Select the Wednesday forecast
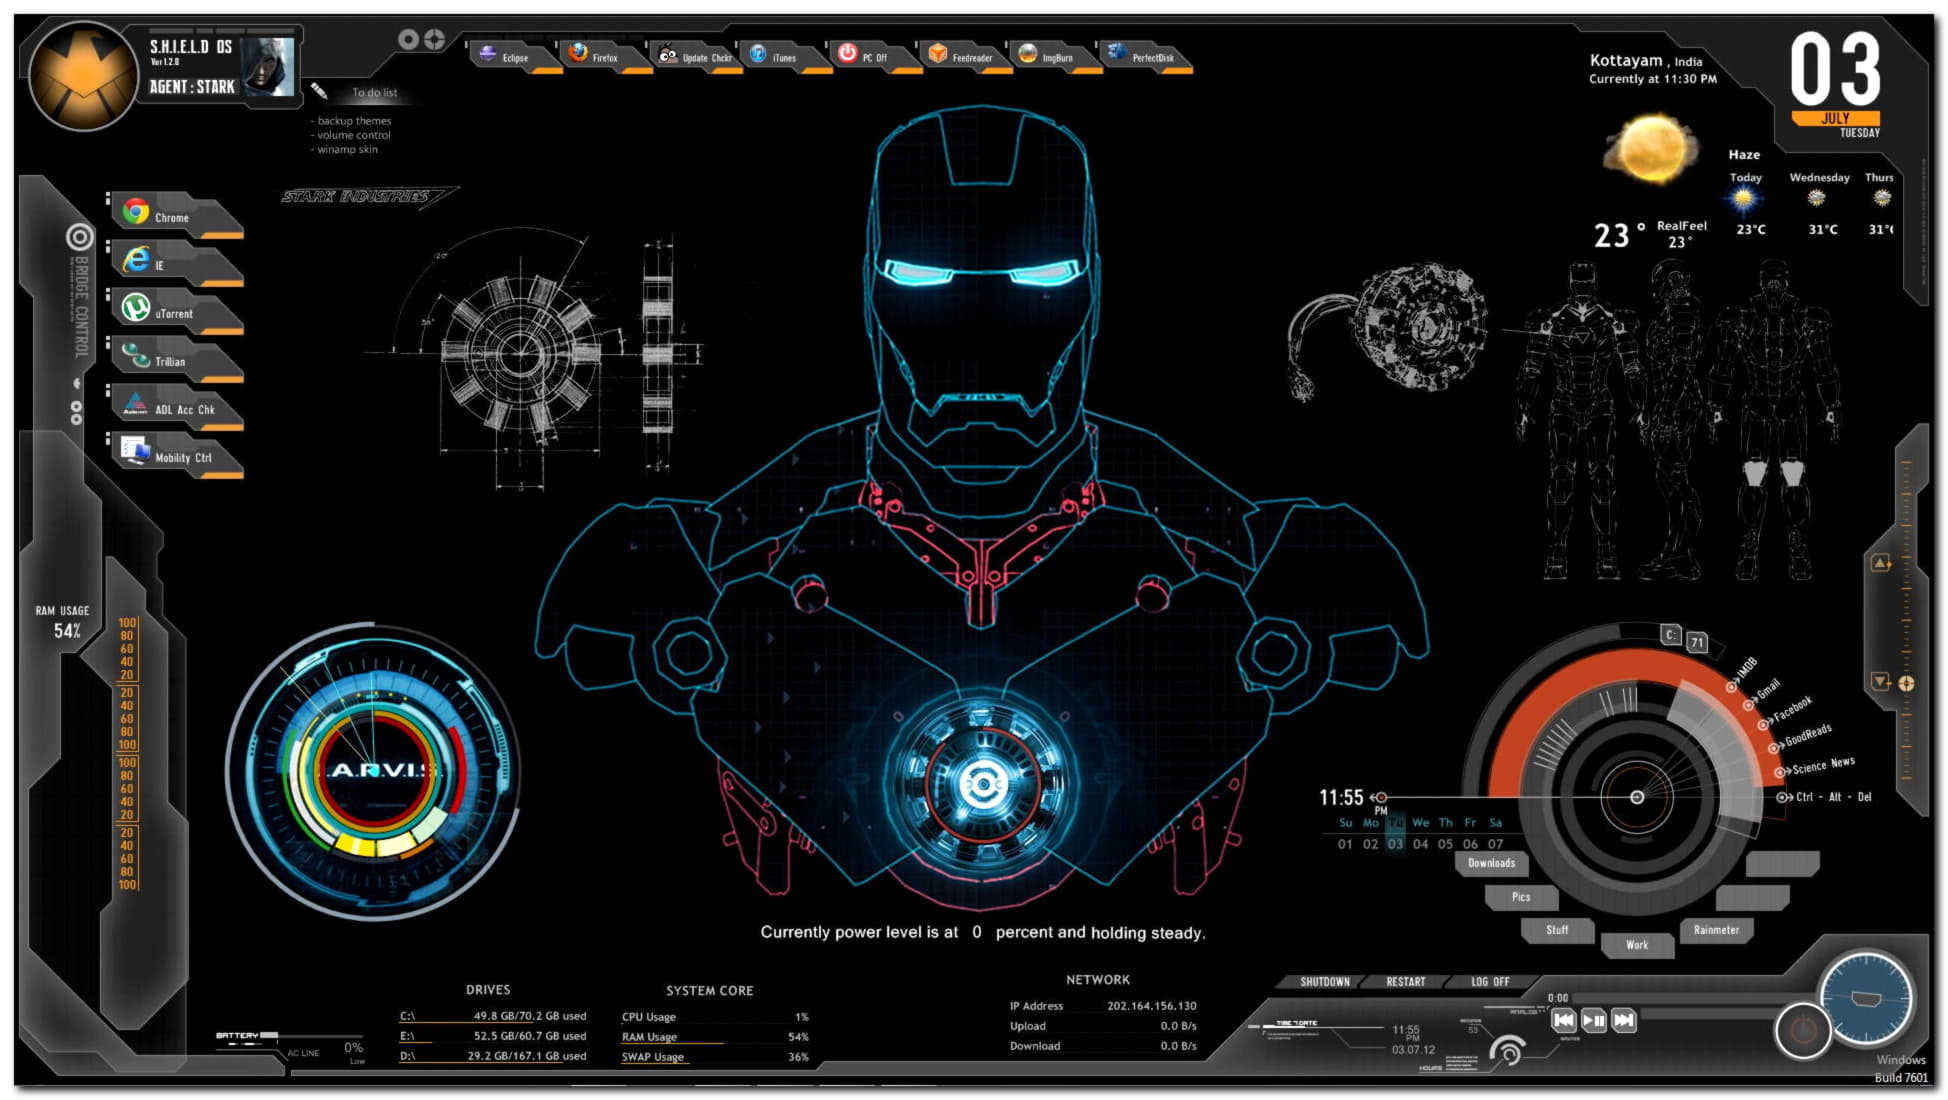 click(x=1819, y=203)
